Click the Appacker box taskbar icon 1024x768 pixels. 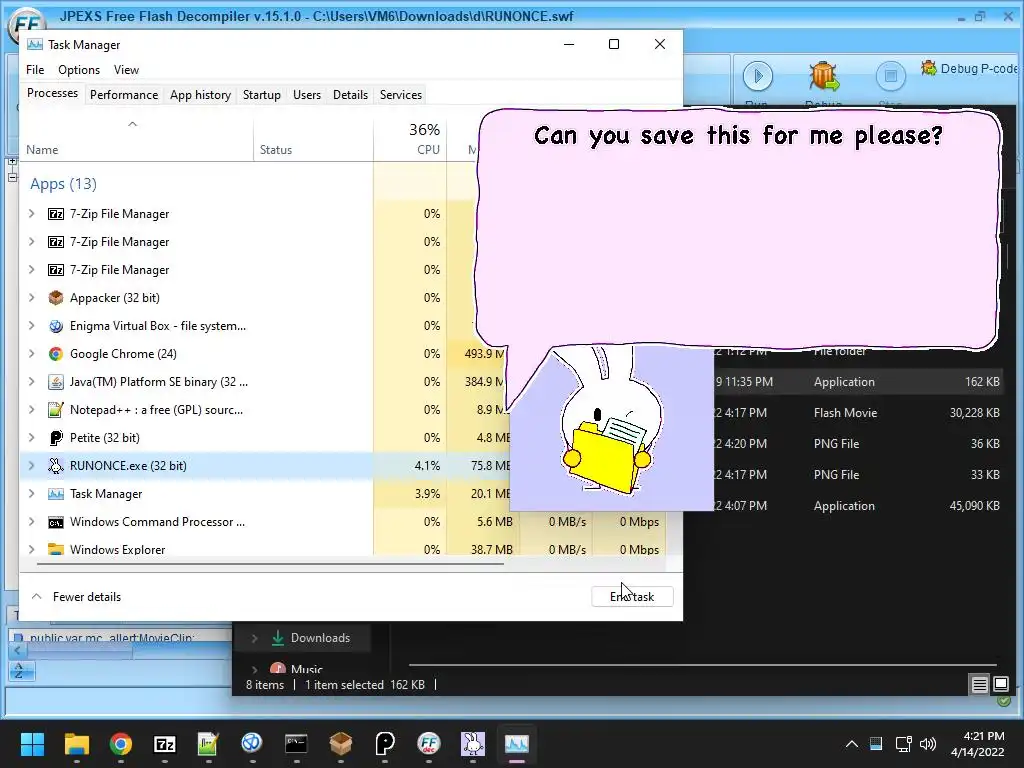[340, 744]
